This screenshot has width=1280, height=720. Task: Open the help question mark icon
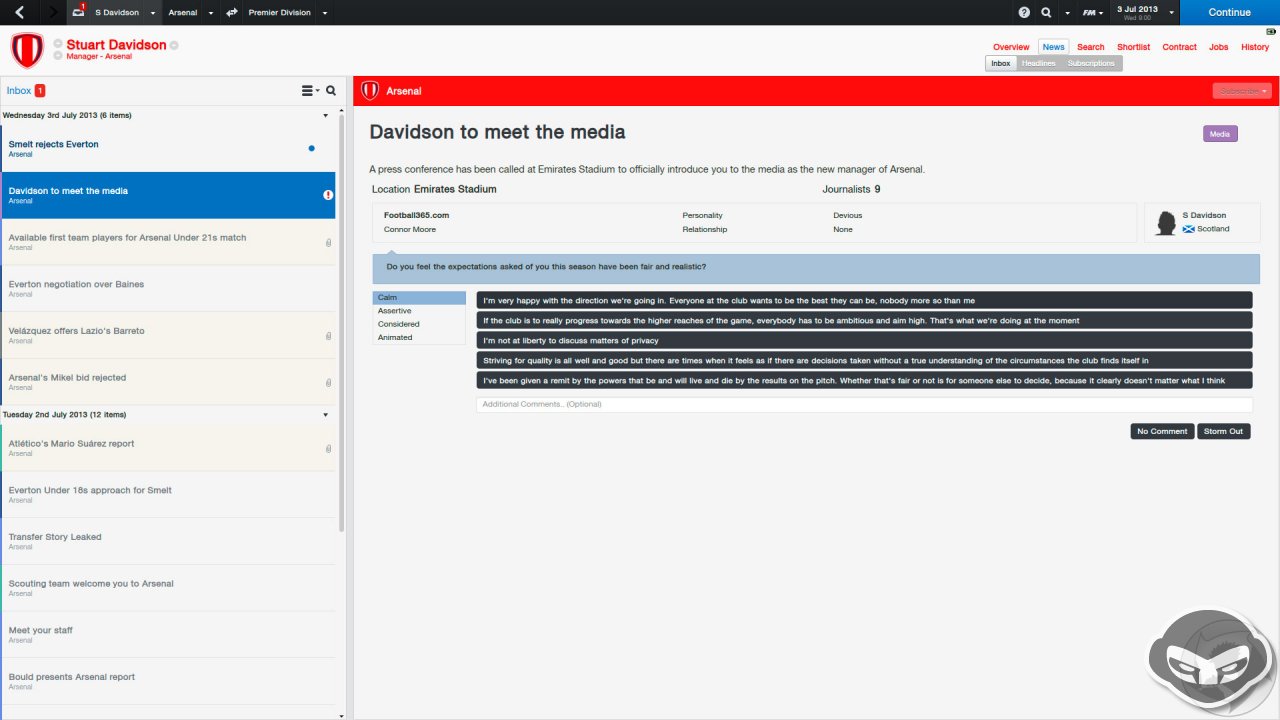point(1024,13)
